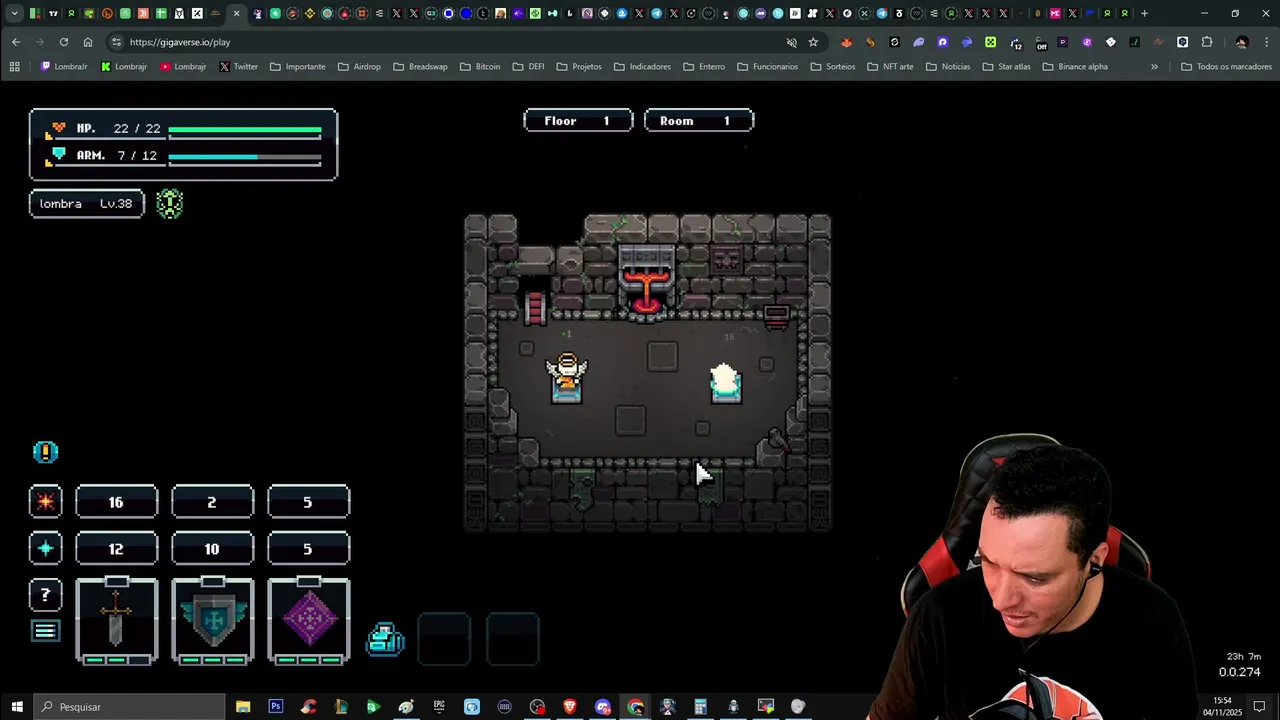Open Epic Games launcher from taskbar

(439, 707)
